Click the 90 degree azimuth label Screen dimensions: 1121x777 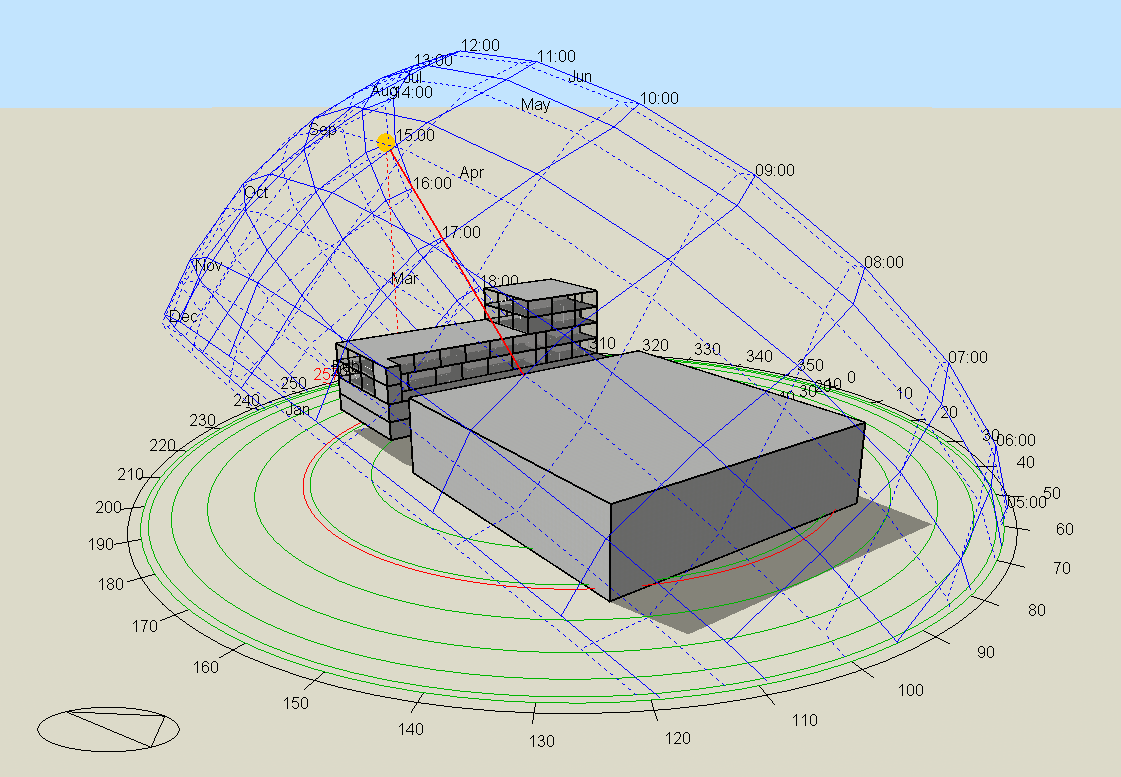[x=985, y=652]
